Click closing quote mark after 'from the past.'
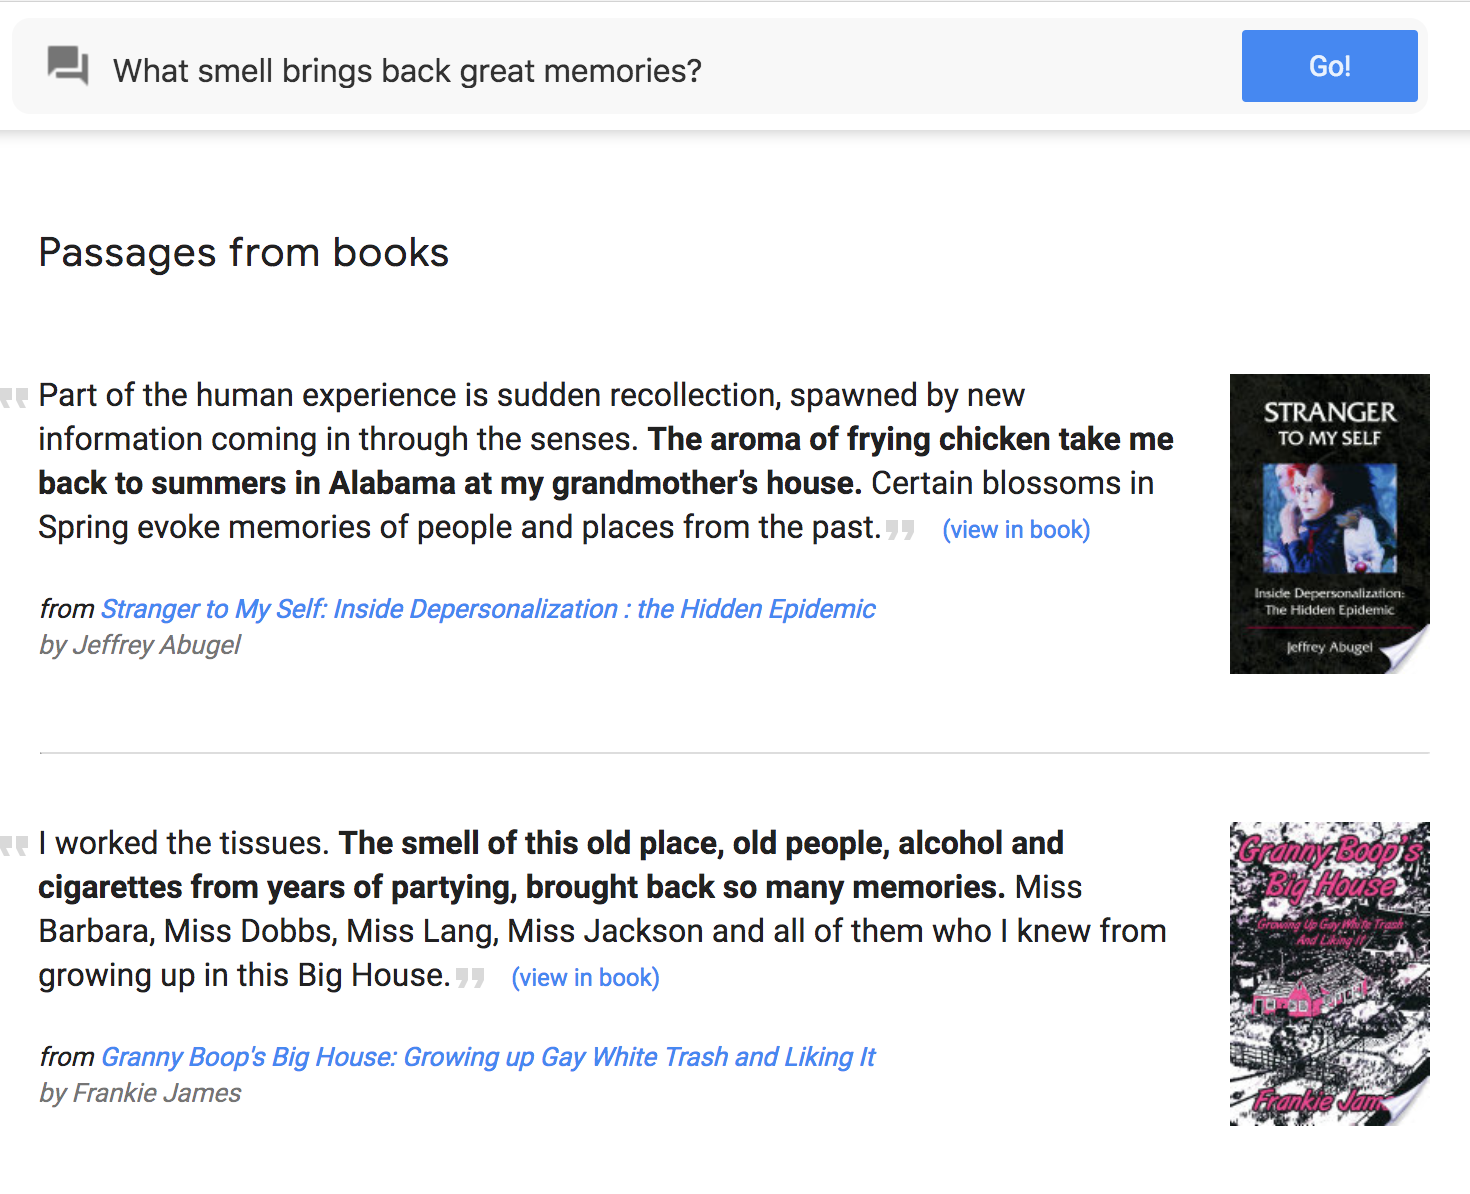Image resolution: width=1470 pixels, height=1194 pixels. [x=901, y=530]
